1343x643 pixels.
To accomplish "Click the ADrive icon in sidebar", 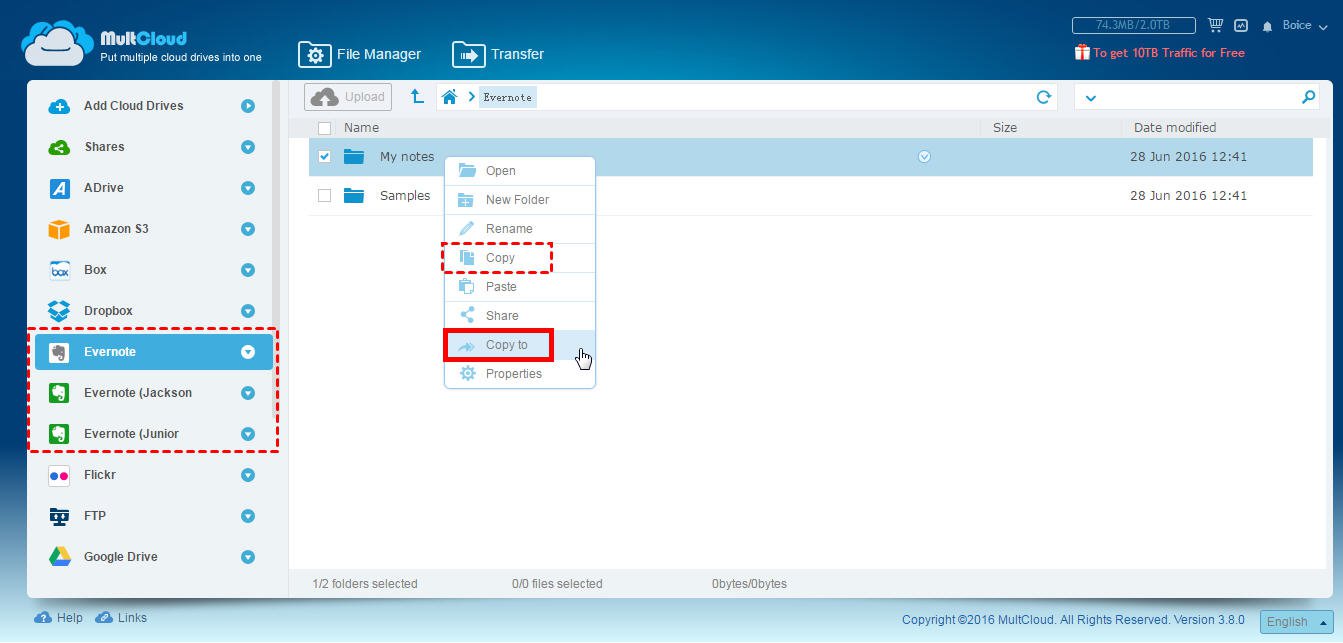I will click(59, 188).
